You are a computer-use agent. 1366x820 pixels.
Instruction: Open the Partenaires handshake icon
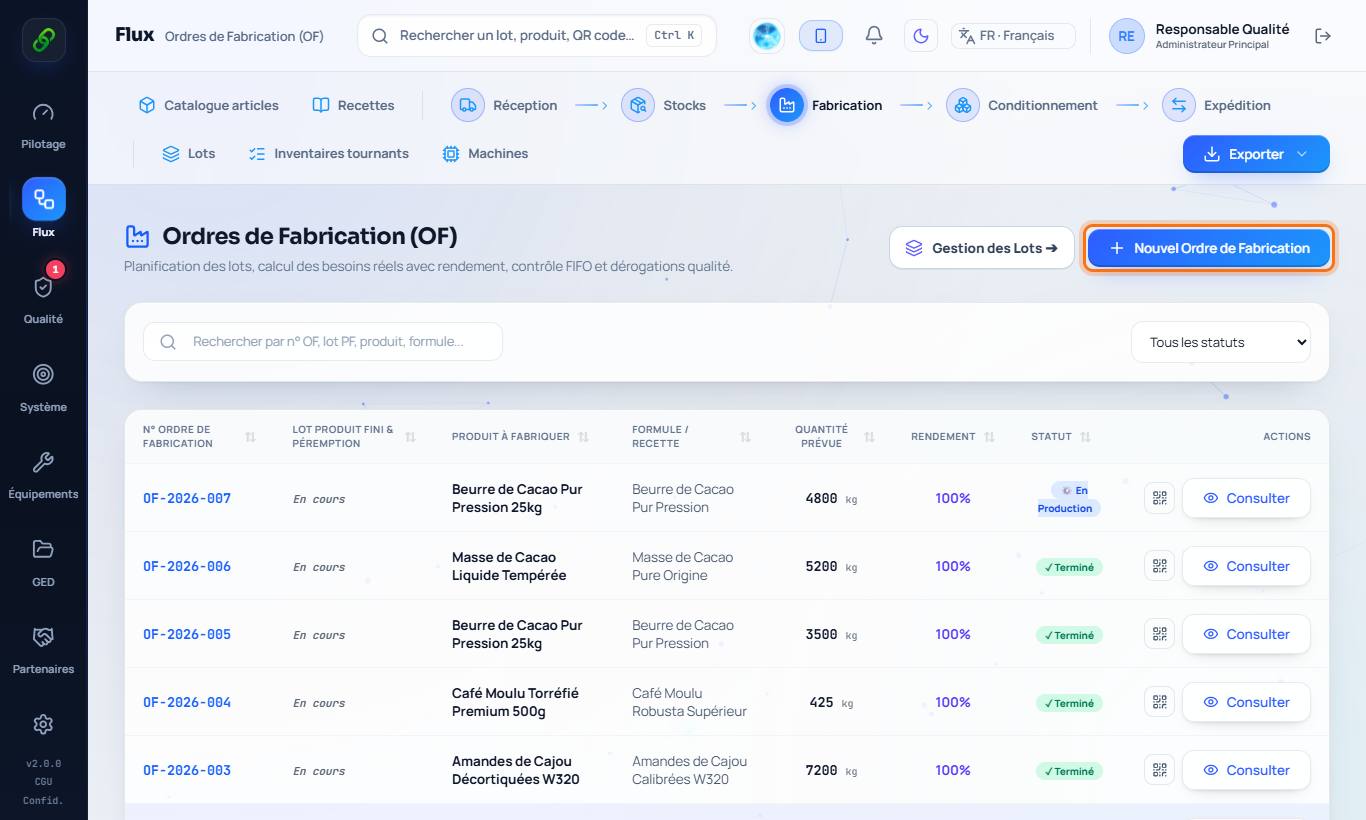pos(43,647)
